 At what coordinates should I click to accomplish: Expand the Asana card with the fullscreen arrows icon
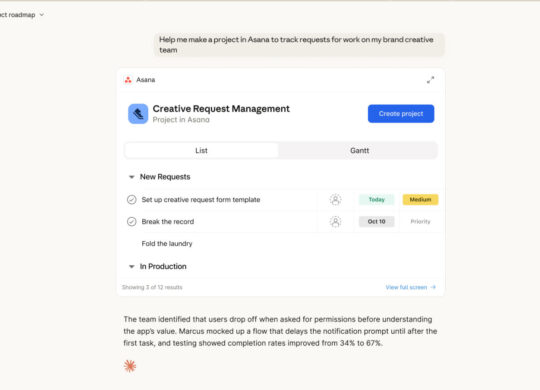(x=430, y=80)
